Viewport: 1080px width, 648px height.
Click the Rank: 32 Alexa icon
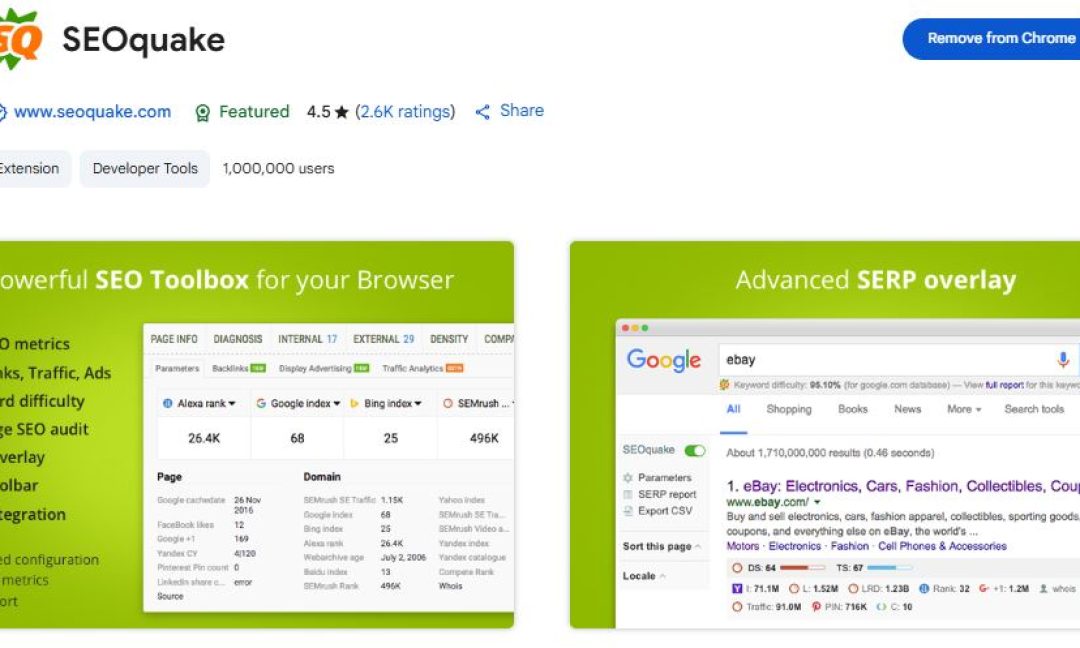click(924, 589)
